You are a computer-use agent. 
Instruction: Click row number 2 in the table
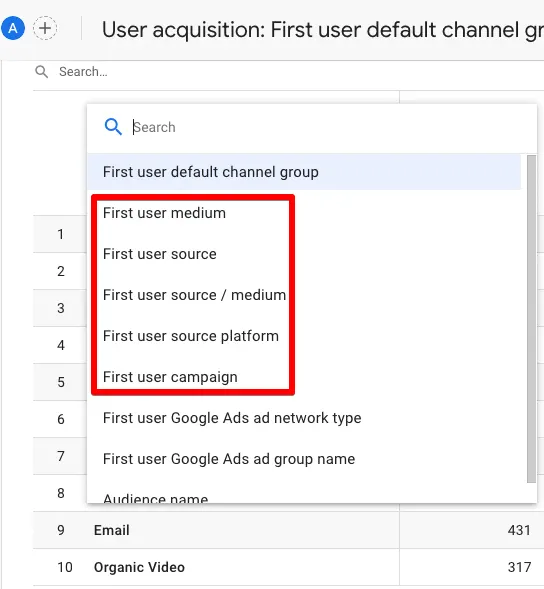point(61,271)
